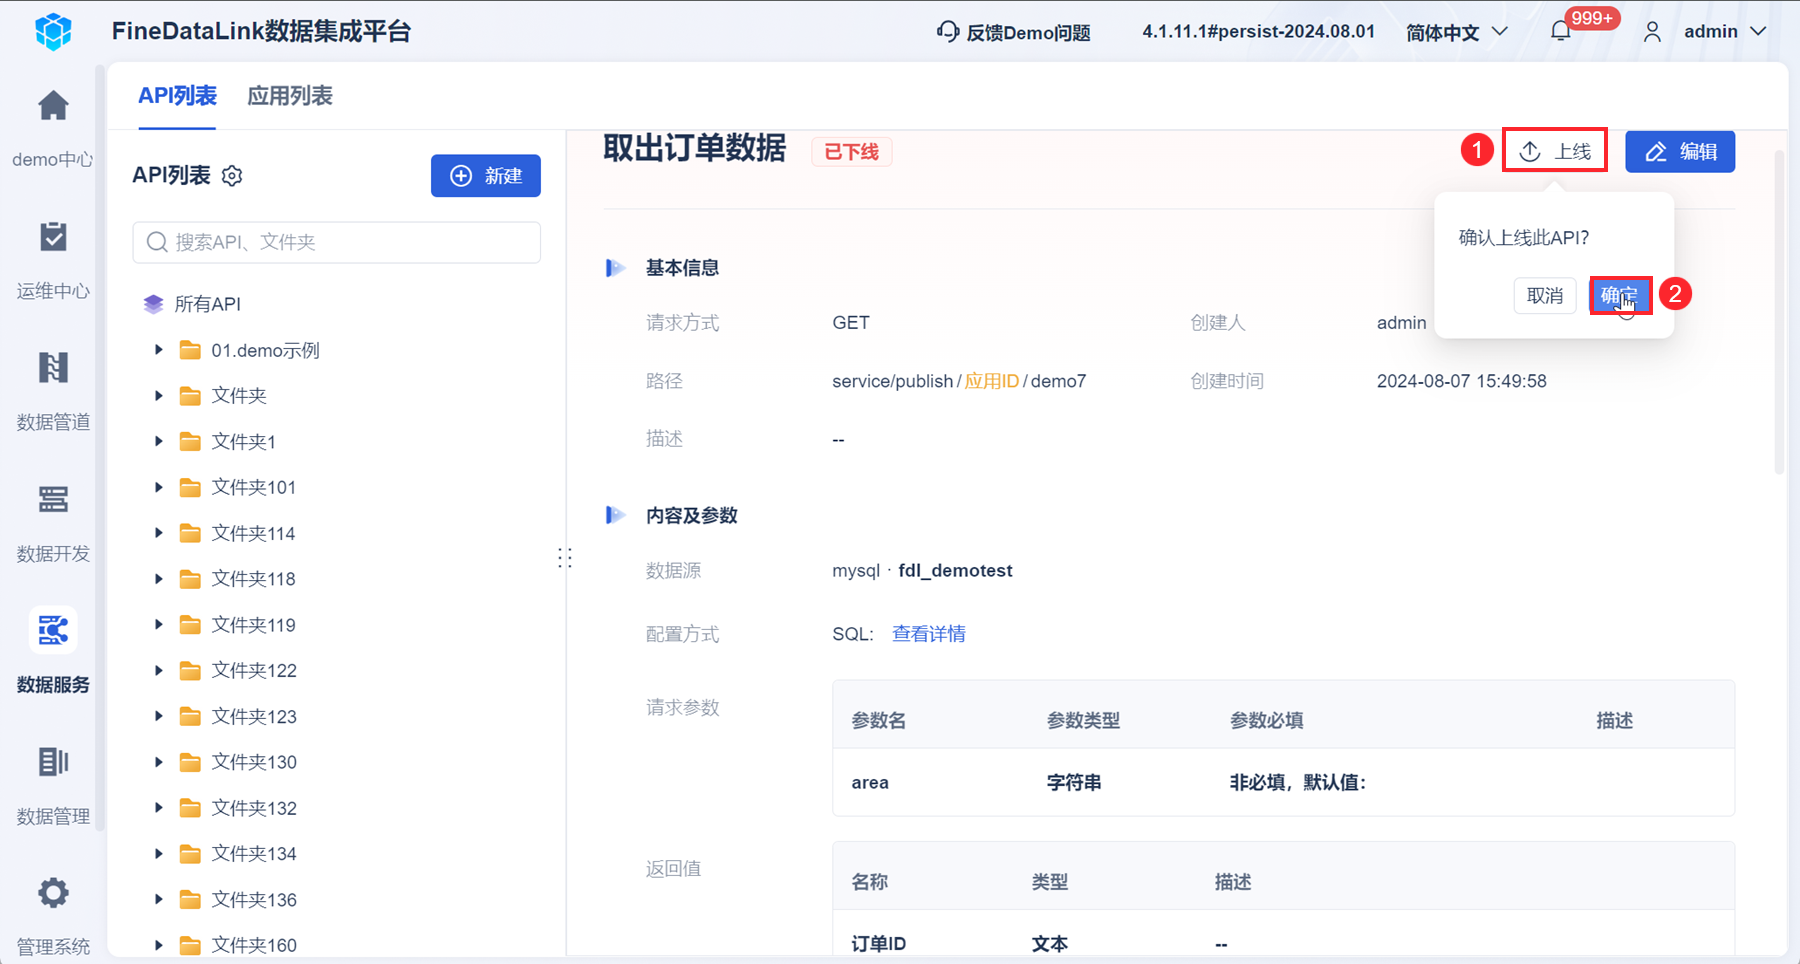Open the 数据管道 sidebar icon
1800x964 pixels.
pyautogui.click(x=53, y=368)
